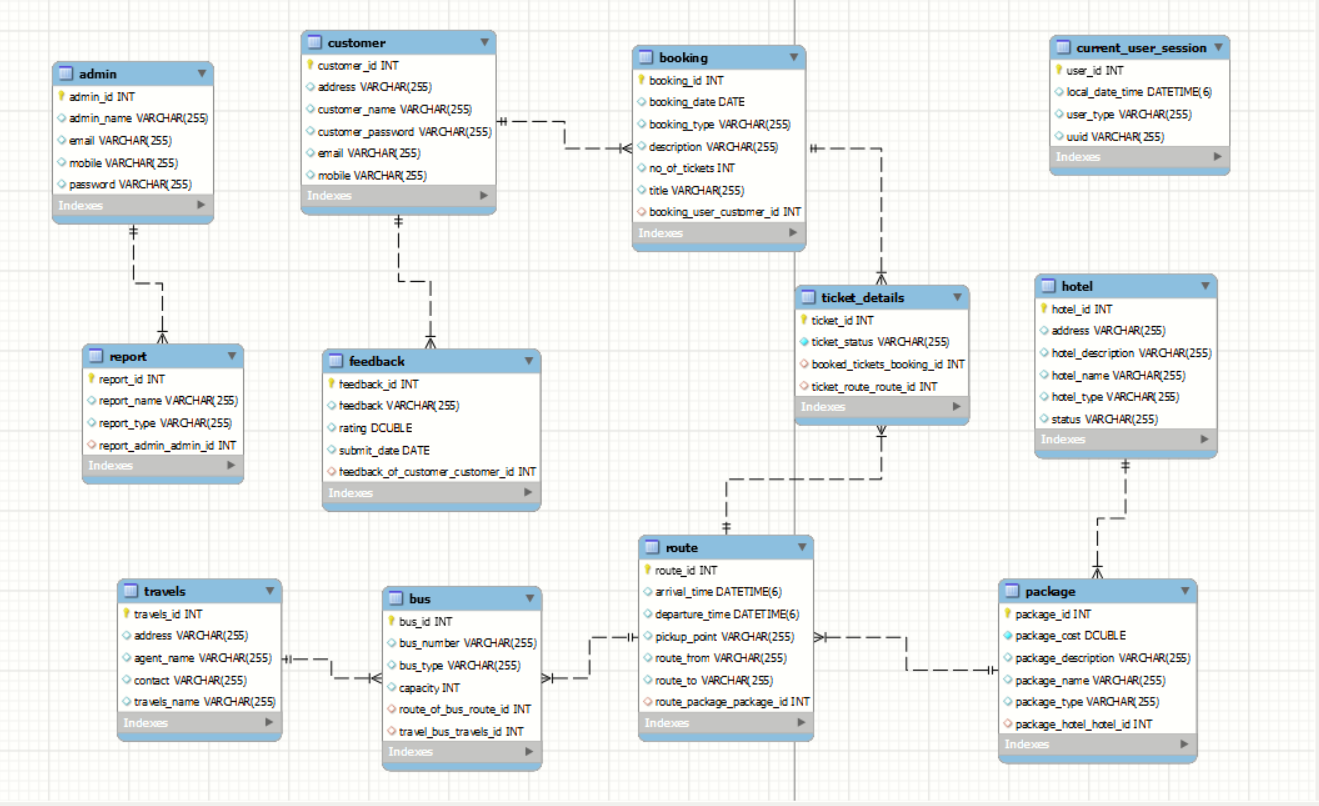Click the ticket_details table header icon

point(809,297)
